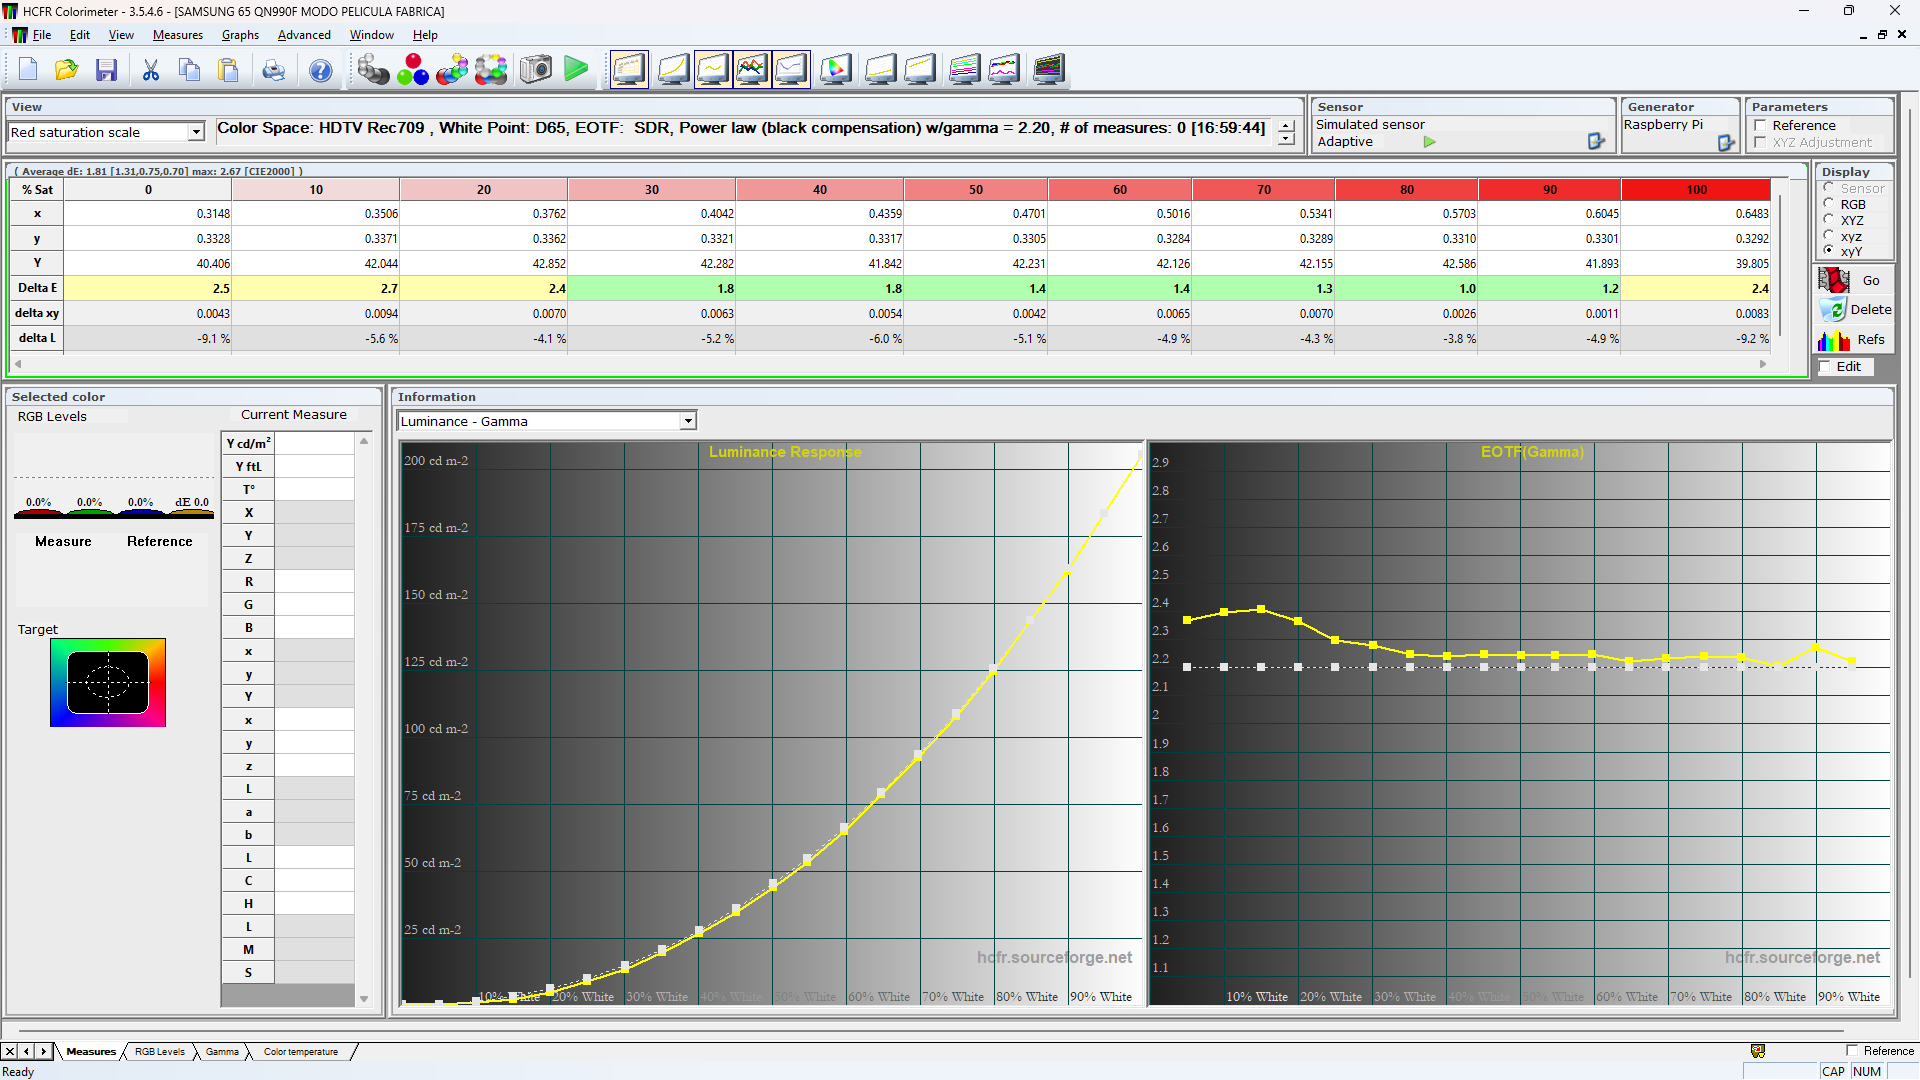
Task: Click the Go measurement icon button
Action: [x=1834, y=281]
